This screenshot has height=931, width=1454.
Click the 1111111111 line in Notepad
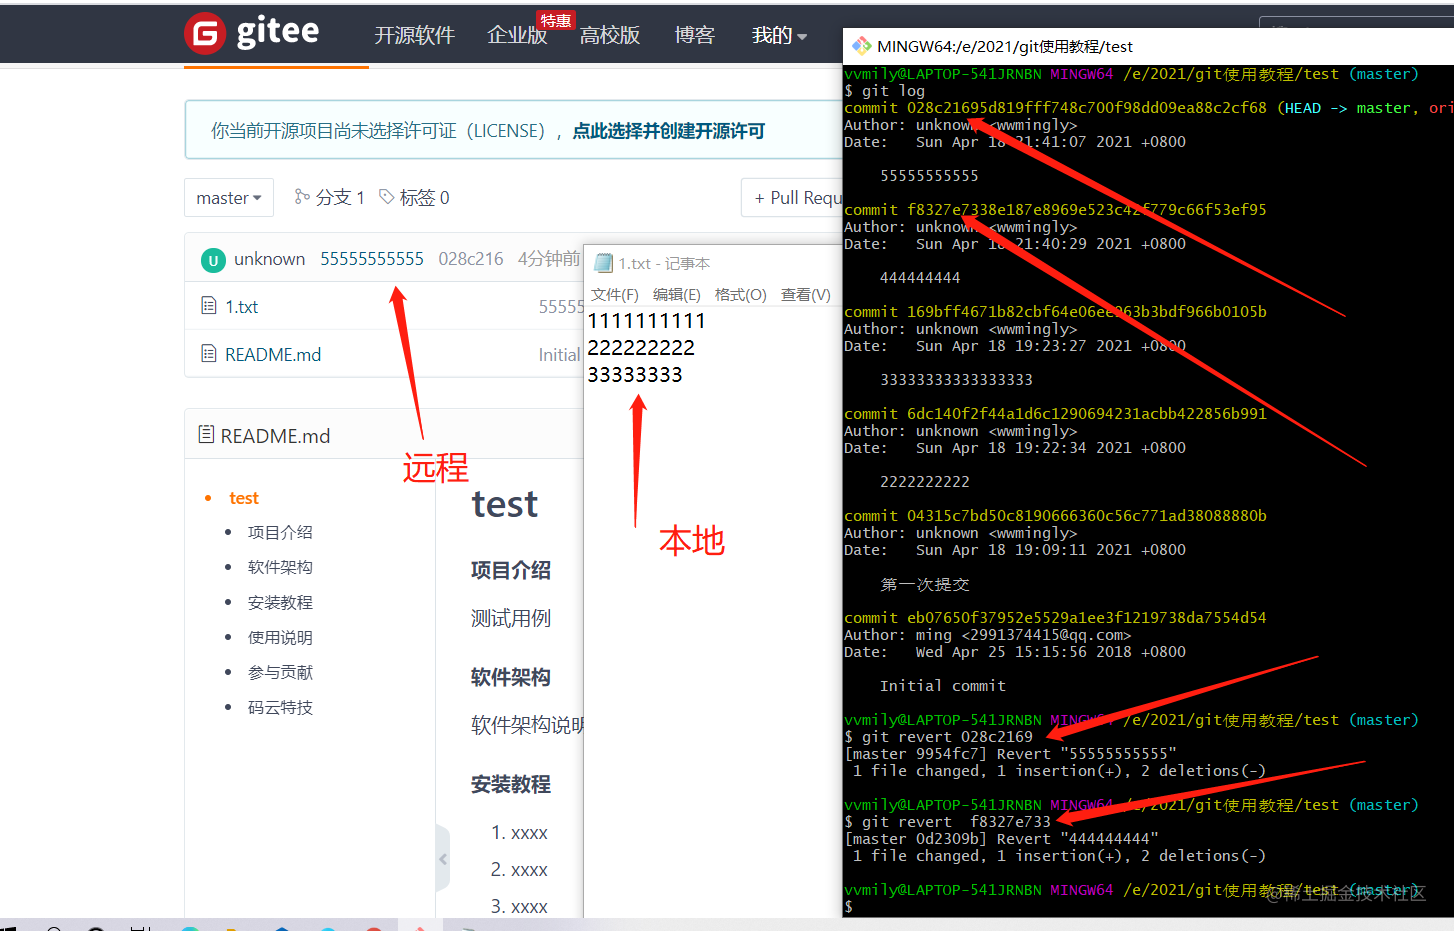[x=646, y=321]
